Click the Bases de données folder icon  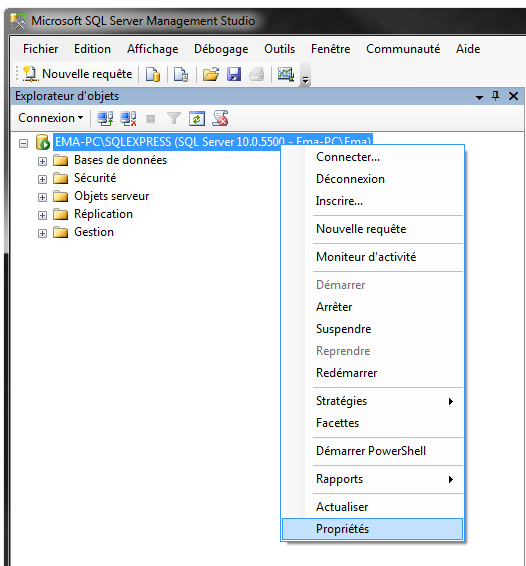[60, 160]
